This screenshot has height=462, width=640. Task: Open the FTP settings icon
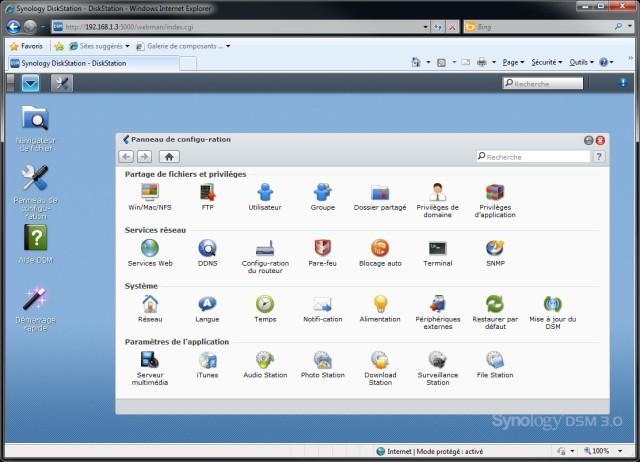pos(207,197)
